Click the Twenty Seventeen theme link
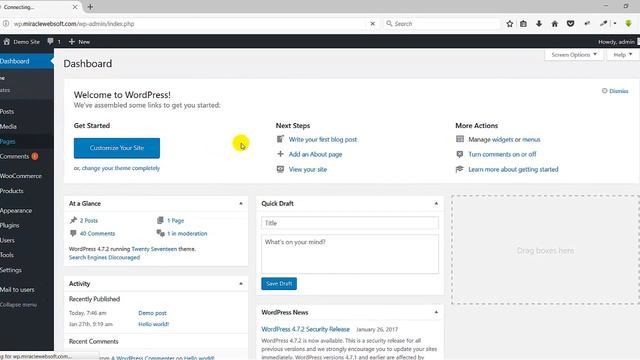Viewport: 640px width, 360px height. pyautogui.click(x=154, y=249)
